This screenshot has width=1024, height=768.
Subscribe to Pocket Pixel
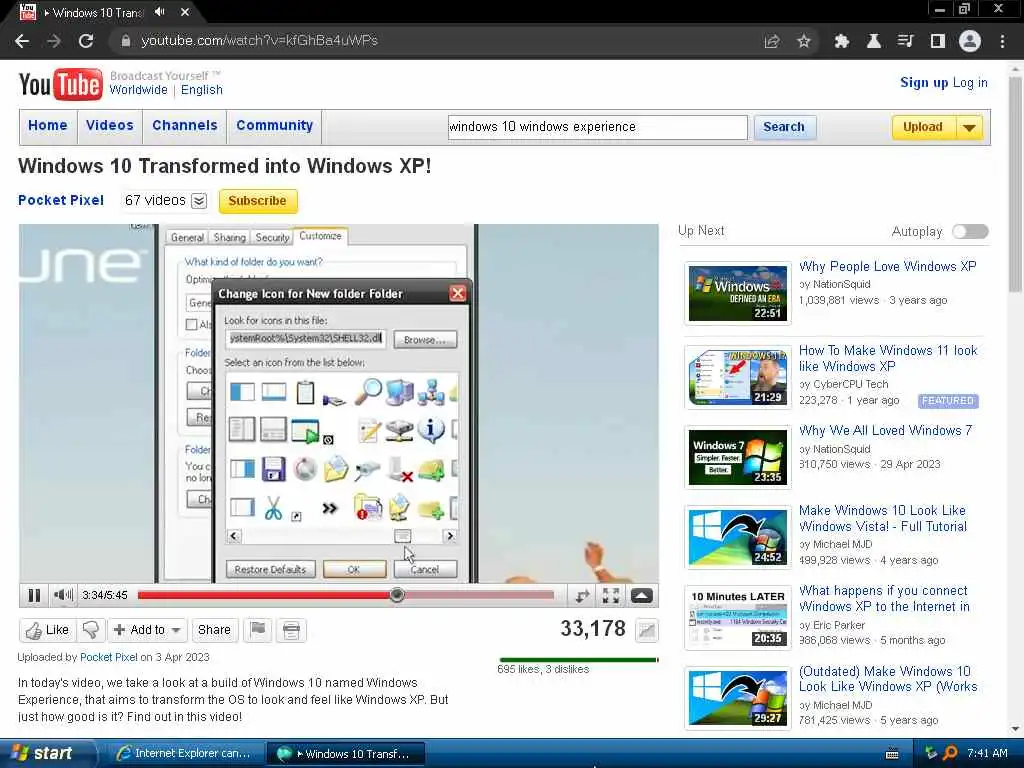[x=258, y=200]
